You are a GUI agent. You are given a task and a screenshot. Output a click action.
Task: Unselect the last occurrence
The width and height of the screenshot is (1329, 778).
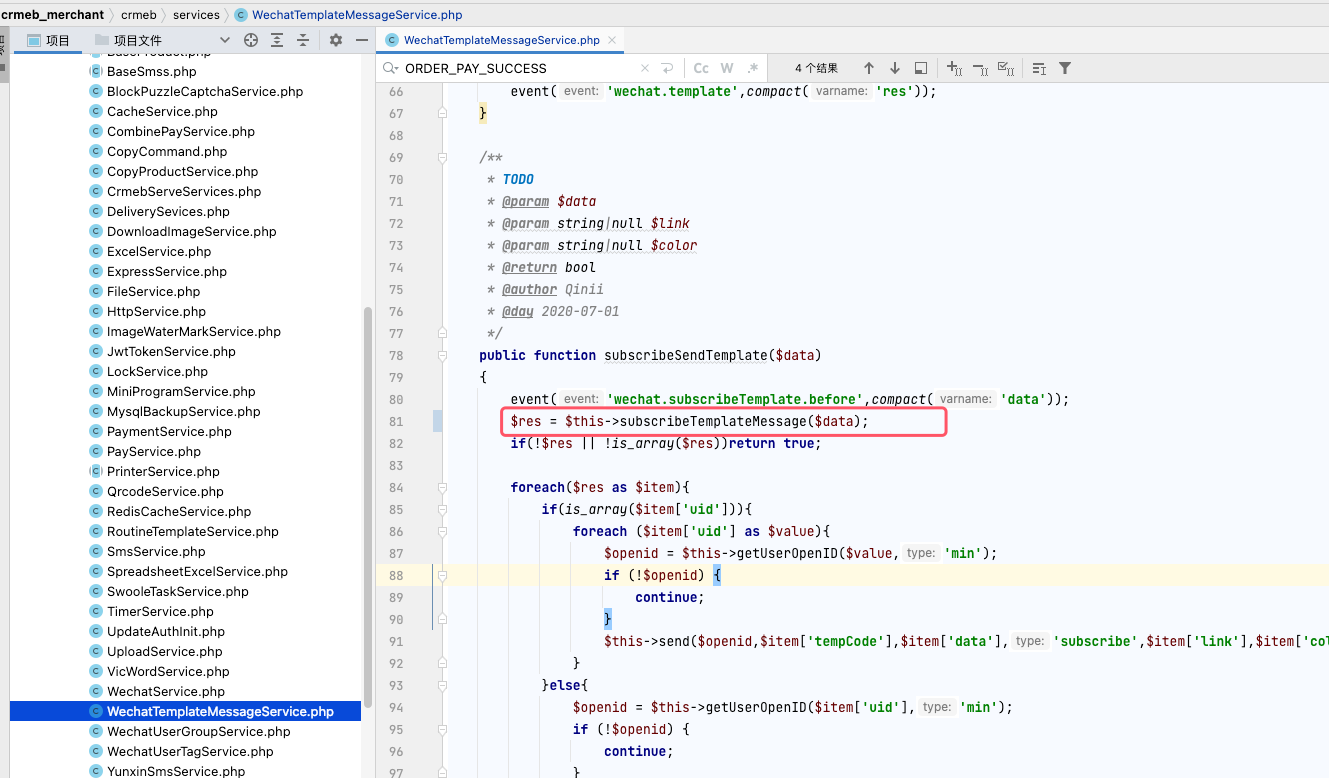pos(980,68)
